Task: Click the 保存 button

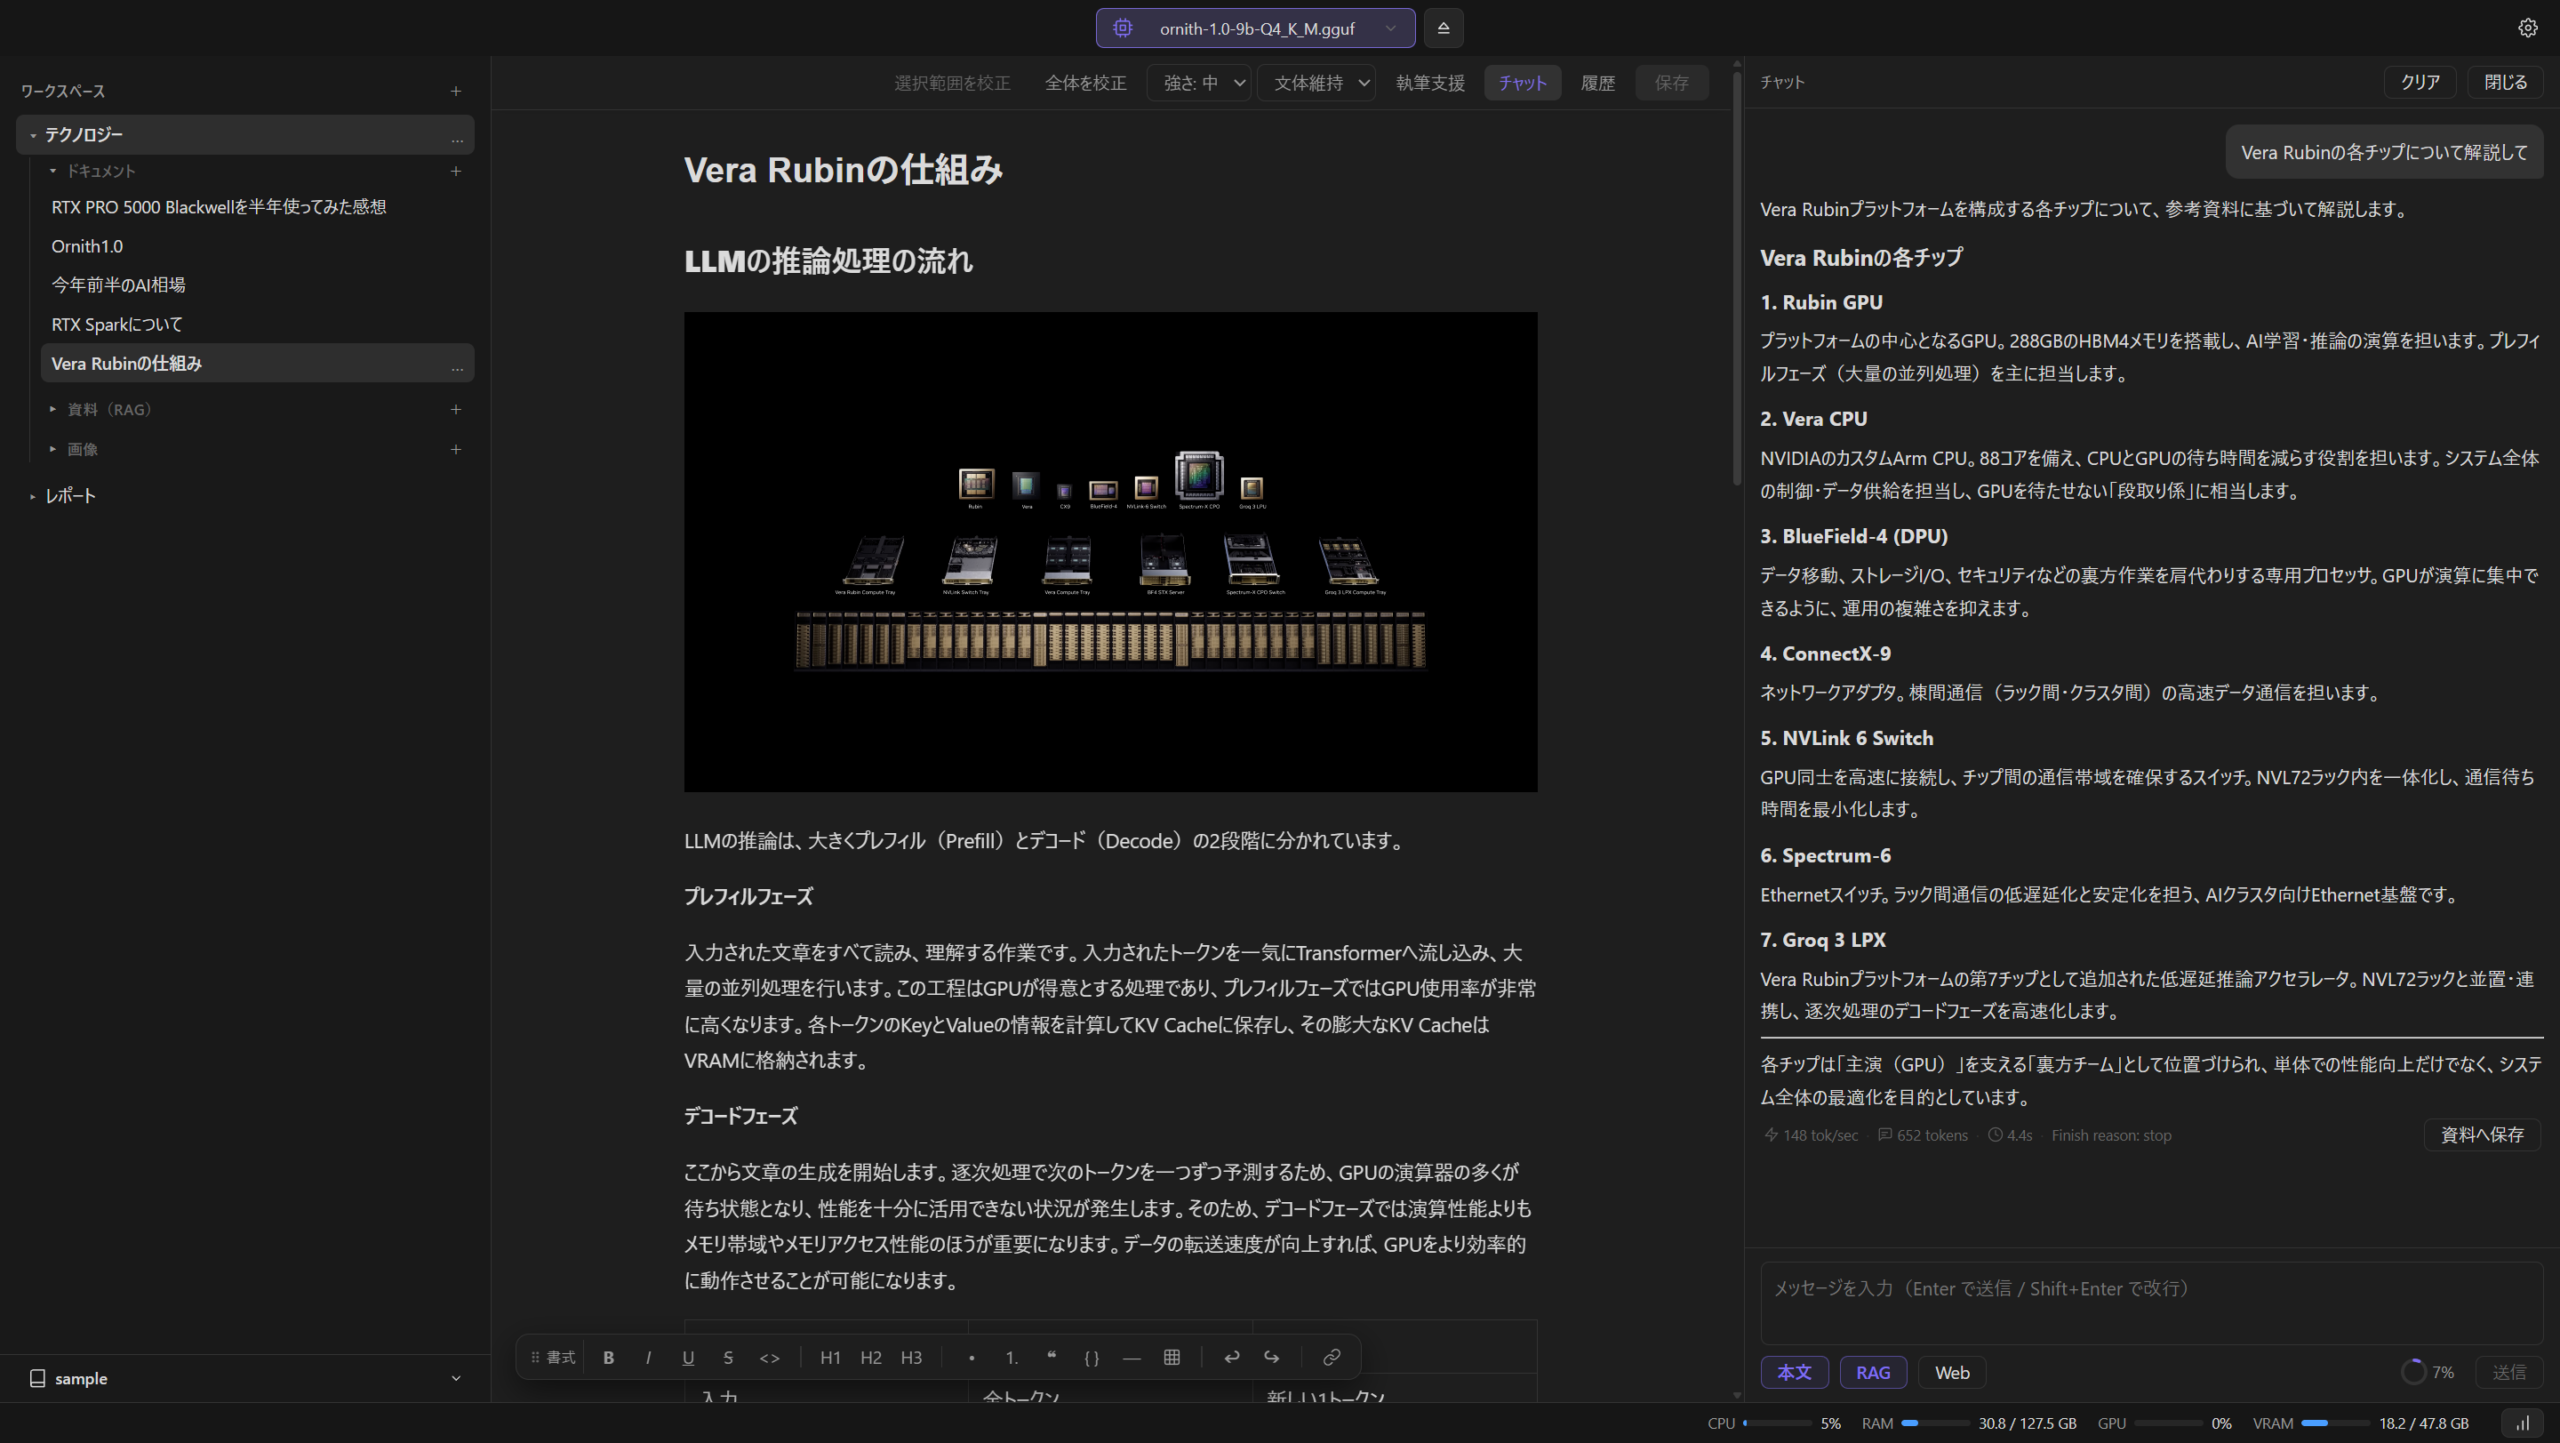Action: click(x=1671, y=83)
